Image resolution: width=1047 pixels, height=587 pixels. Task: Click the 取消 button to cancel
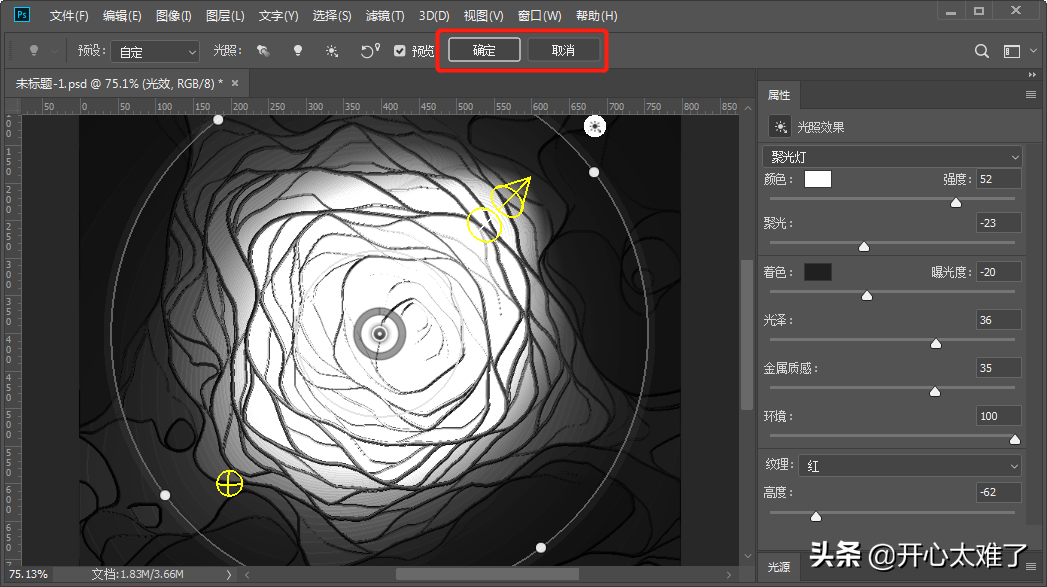tap(564, 50)
